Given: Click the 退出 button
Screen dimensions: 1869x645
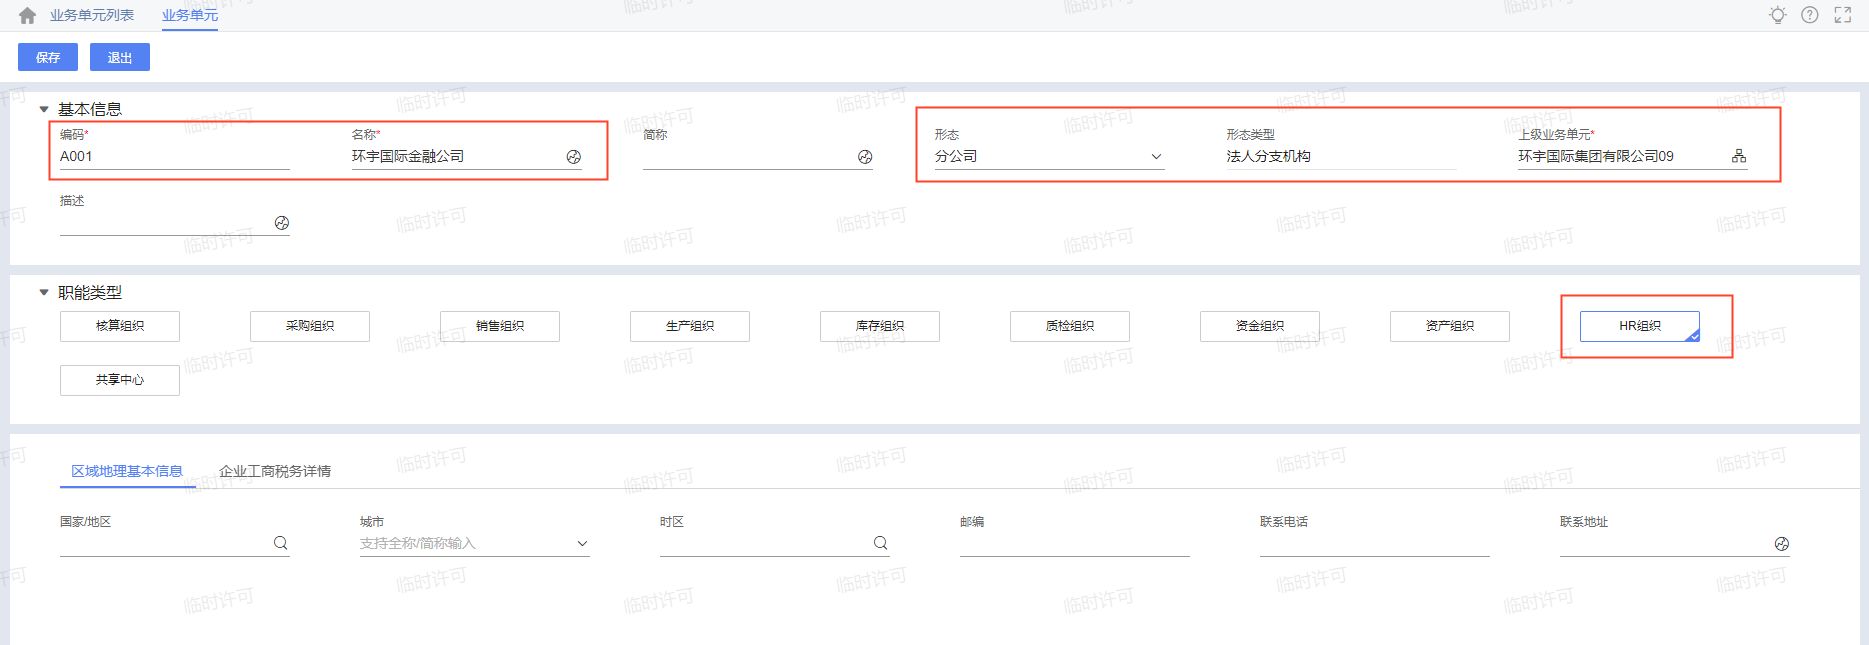Looking at the screenshot, I should pyautogui.click(x=120, y=58).
